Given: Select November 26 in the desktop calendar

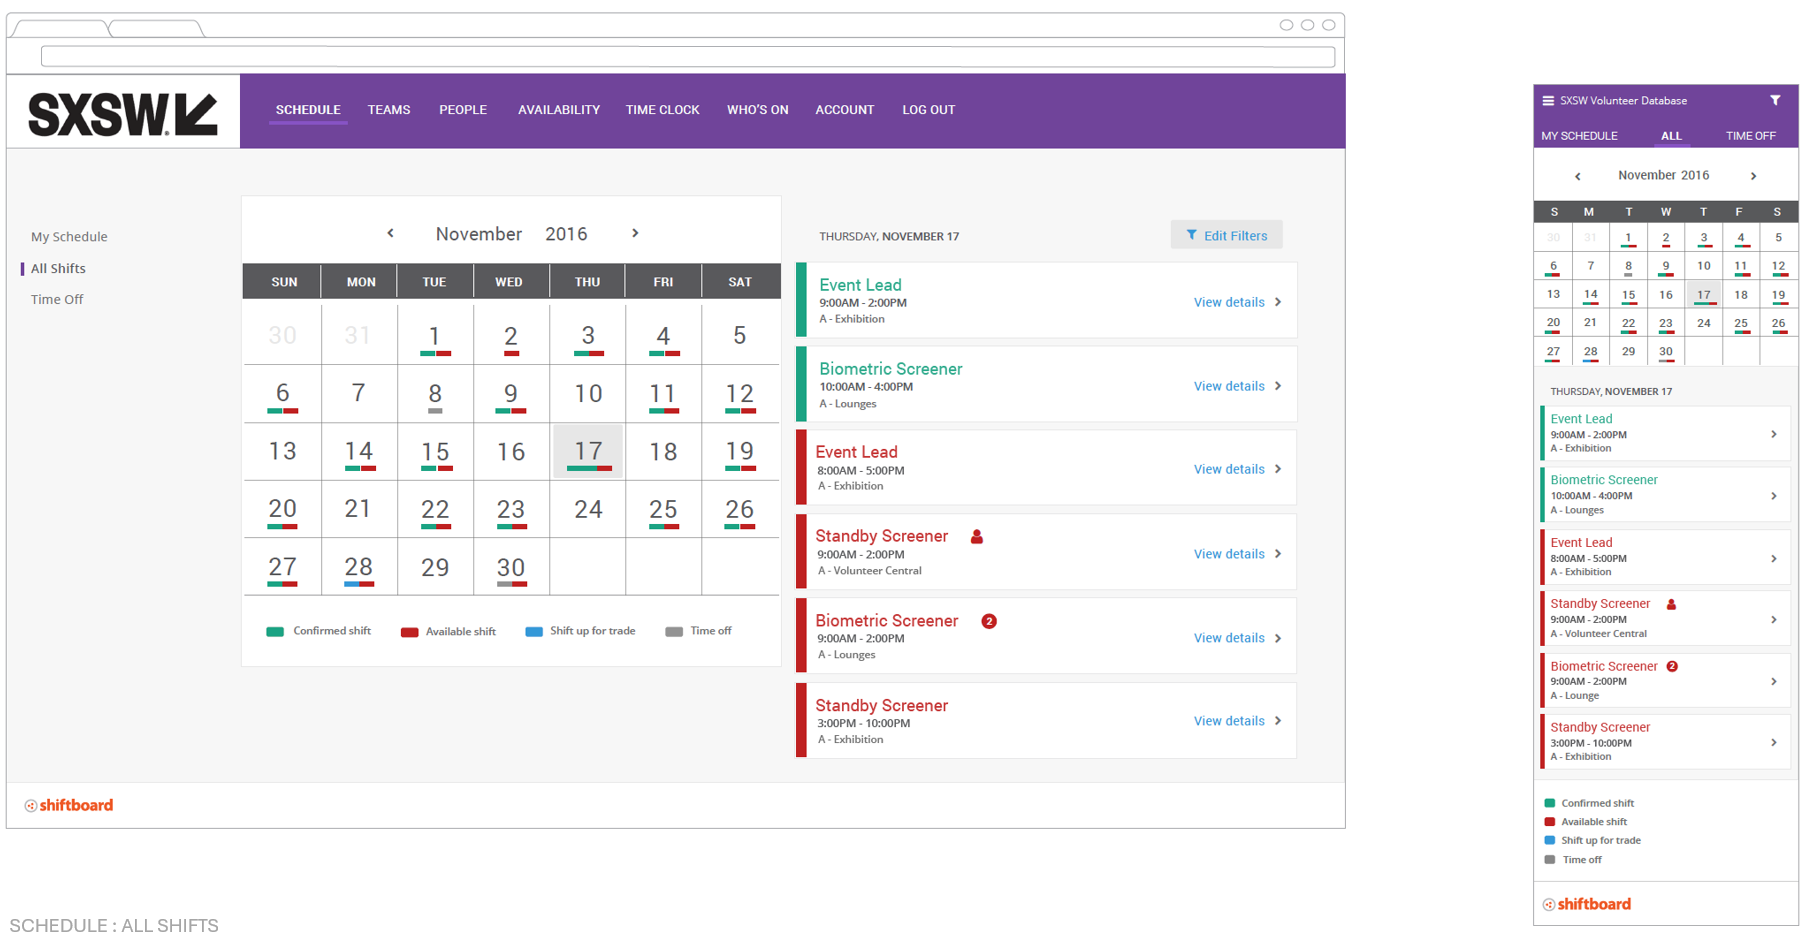Looking at the screenshot, I should (740, 510).
